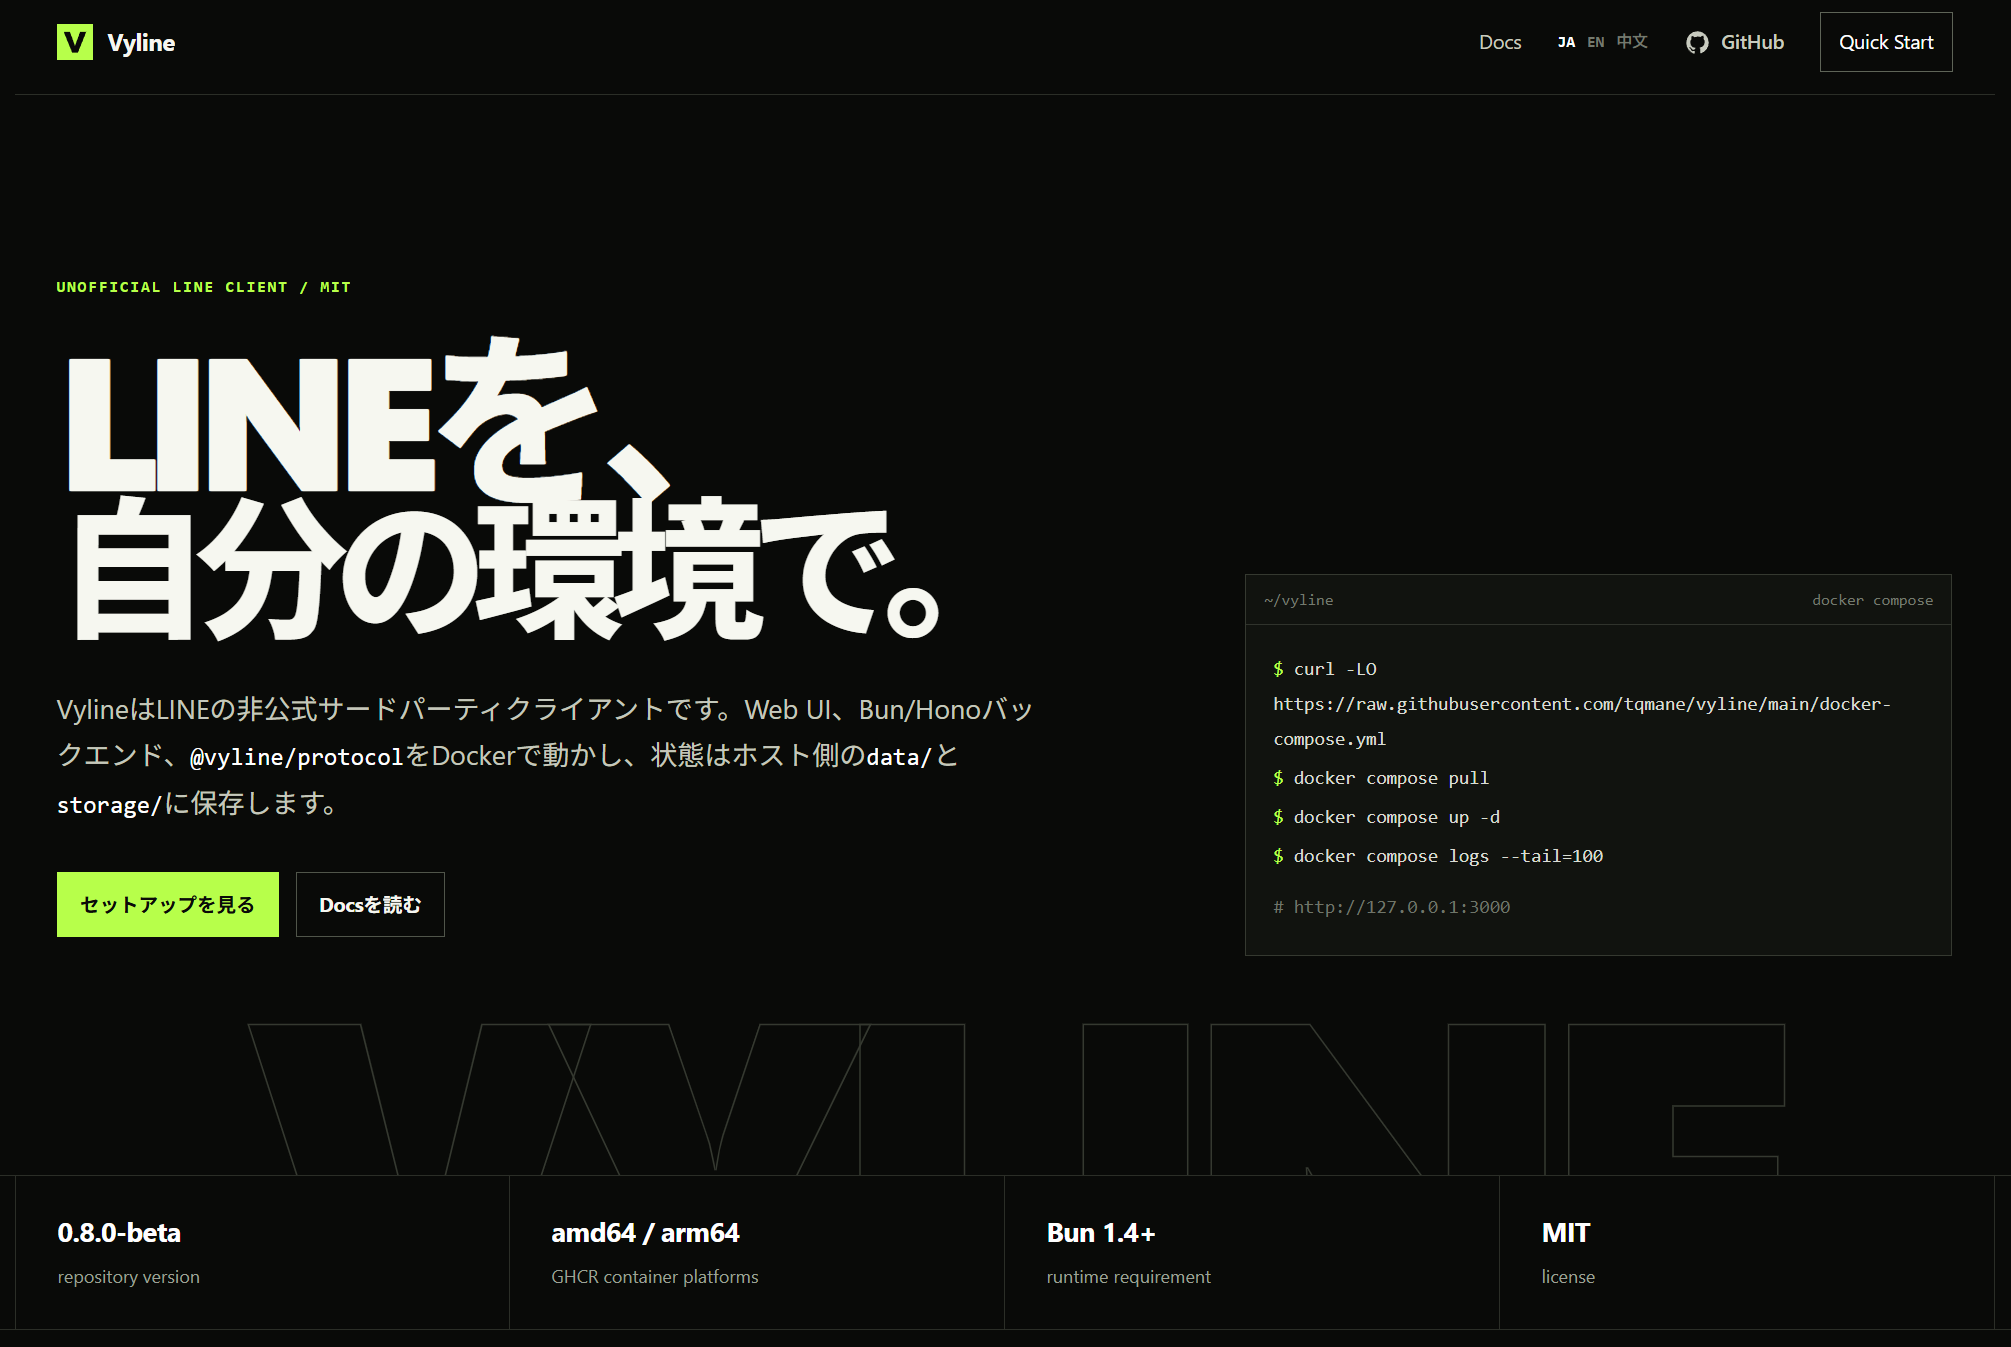Click the 'license' label under MIT

click(1568, 1277)
